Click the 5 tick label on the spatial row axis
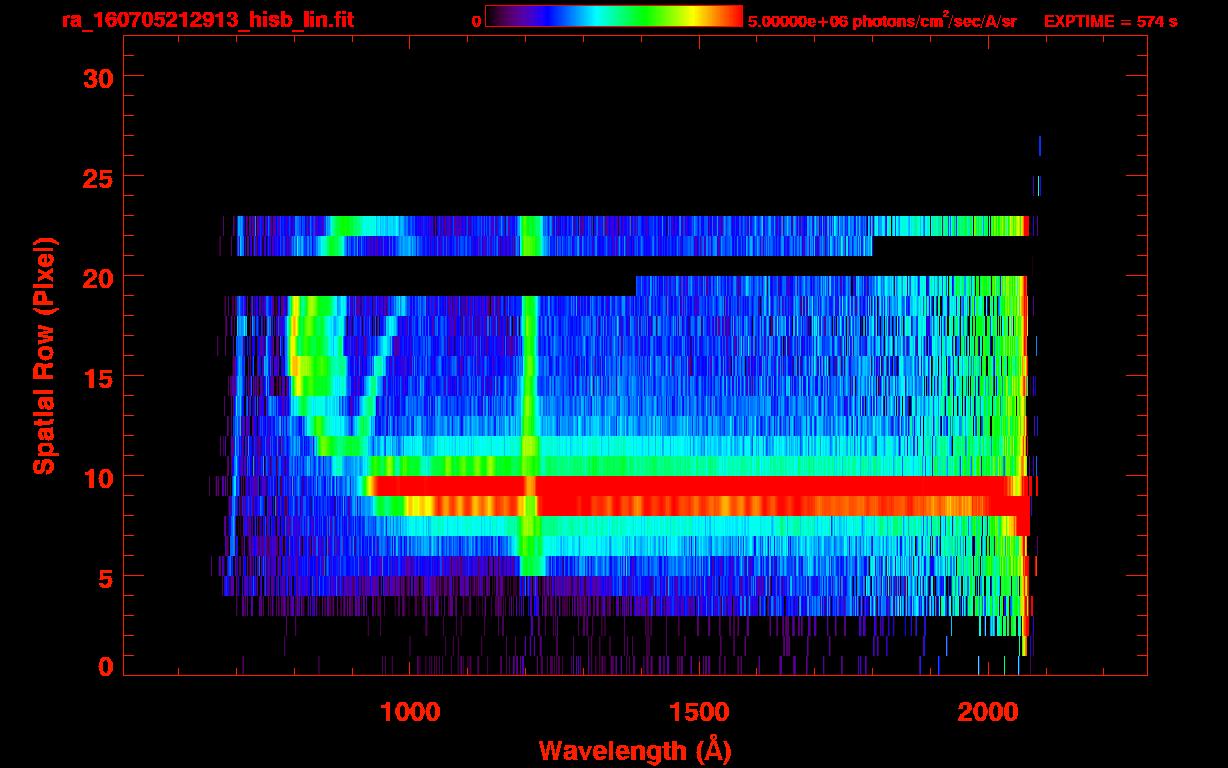1228x768 pixels. pos(103,577)
